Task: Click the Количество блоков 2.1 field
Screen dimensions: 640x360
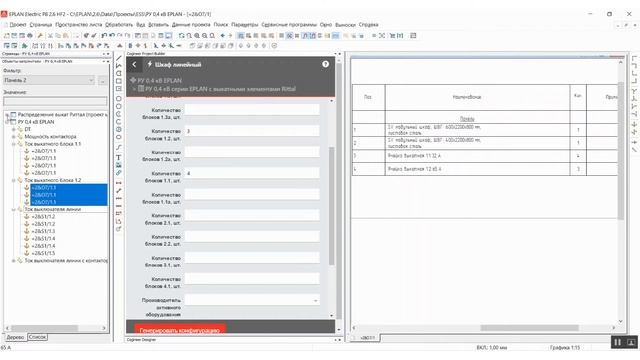Action: tap(252, 216)
